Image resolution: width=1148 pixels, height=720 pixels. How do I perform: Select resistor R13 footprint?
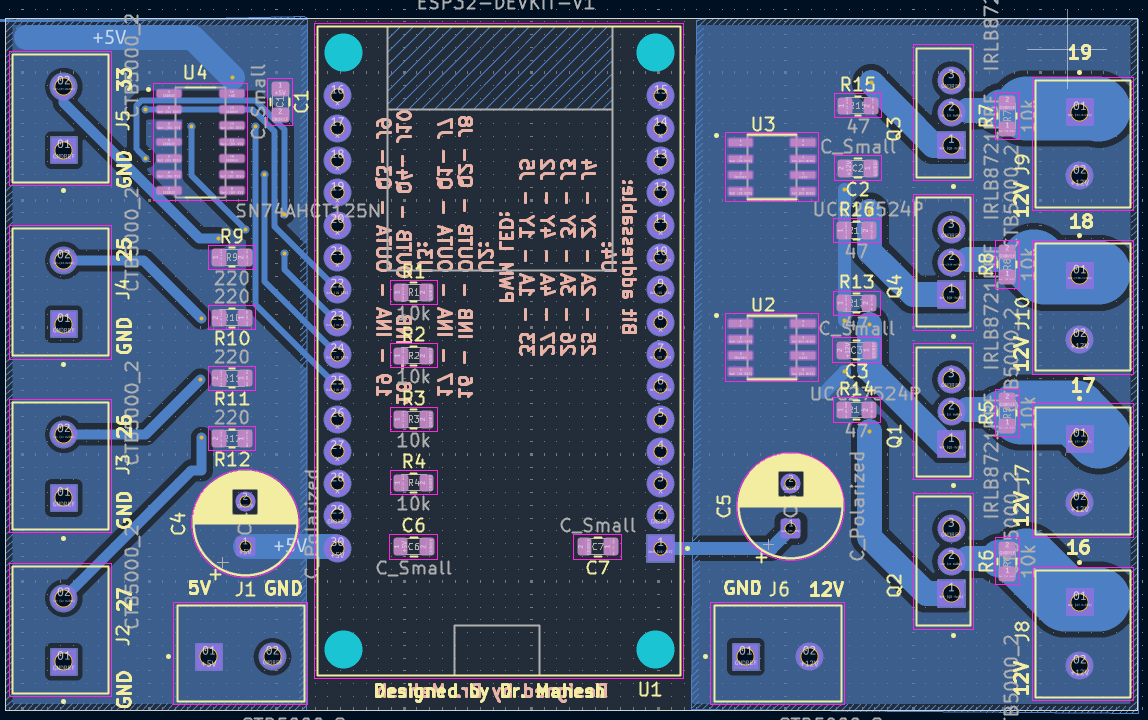click(x=857, y=303)
